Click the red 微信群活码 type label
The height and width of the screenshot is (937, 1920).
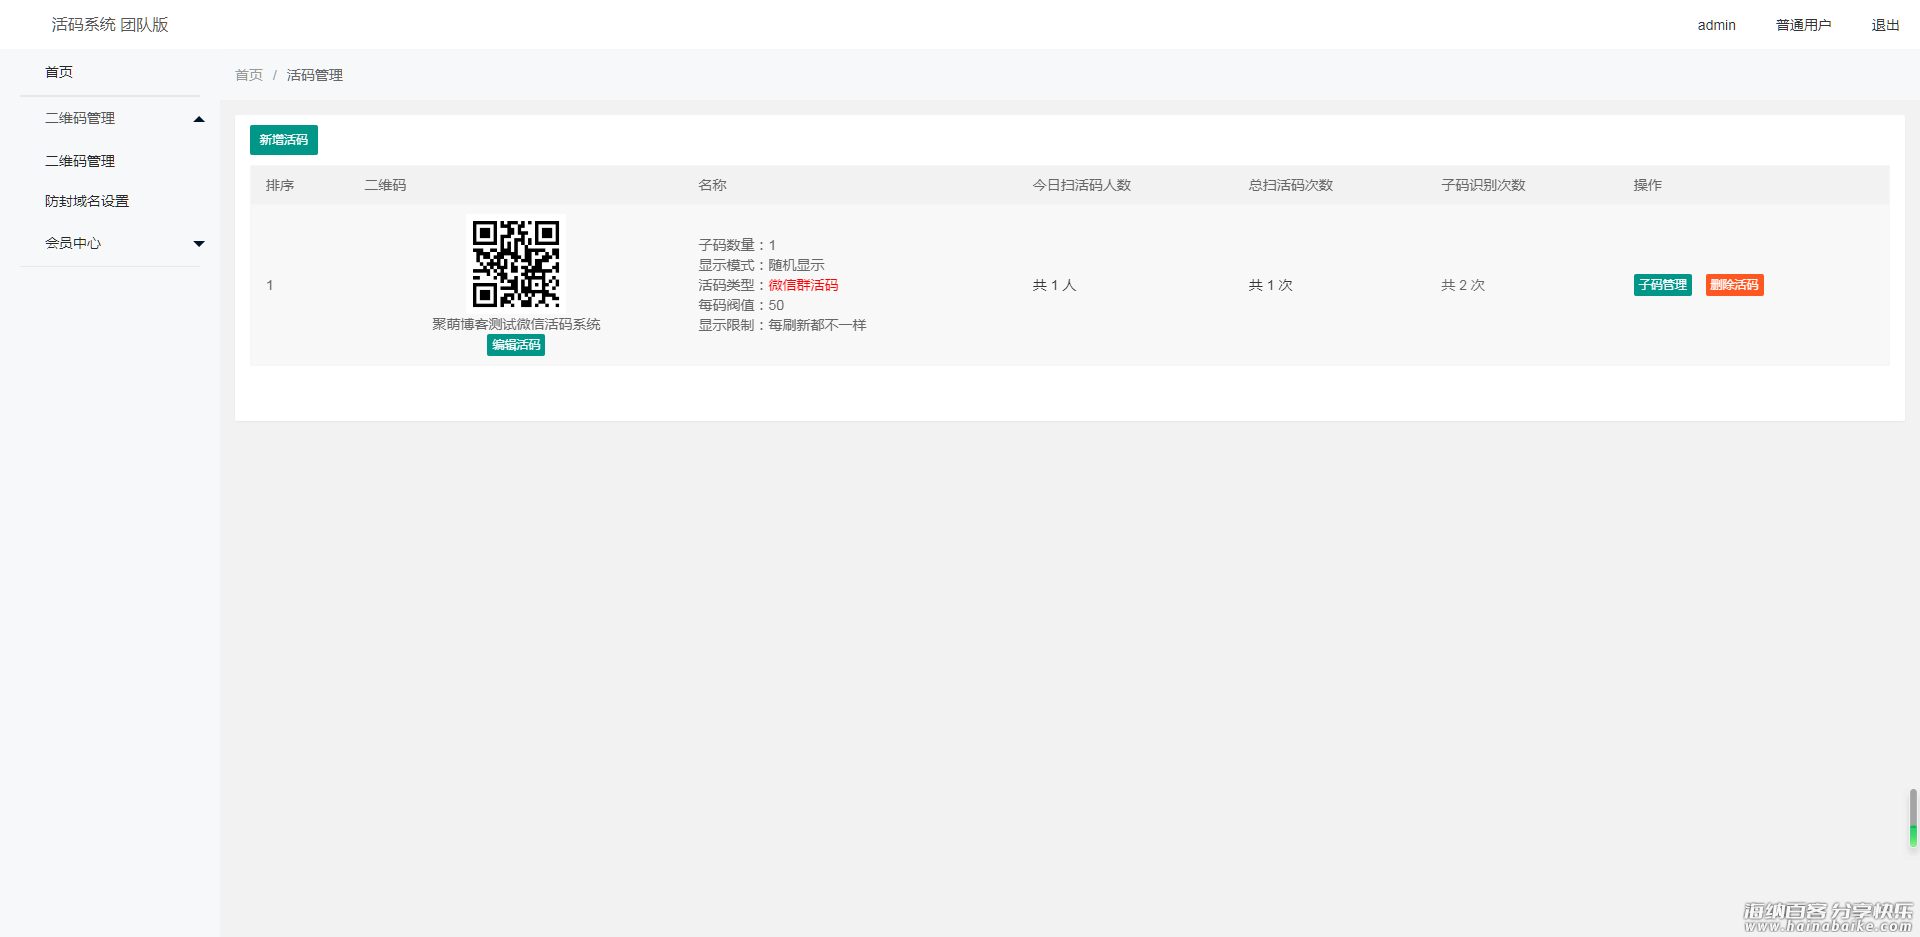803,285
